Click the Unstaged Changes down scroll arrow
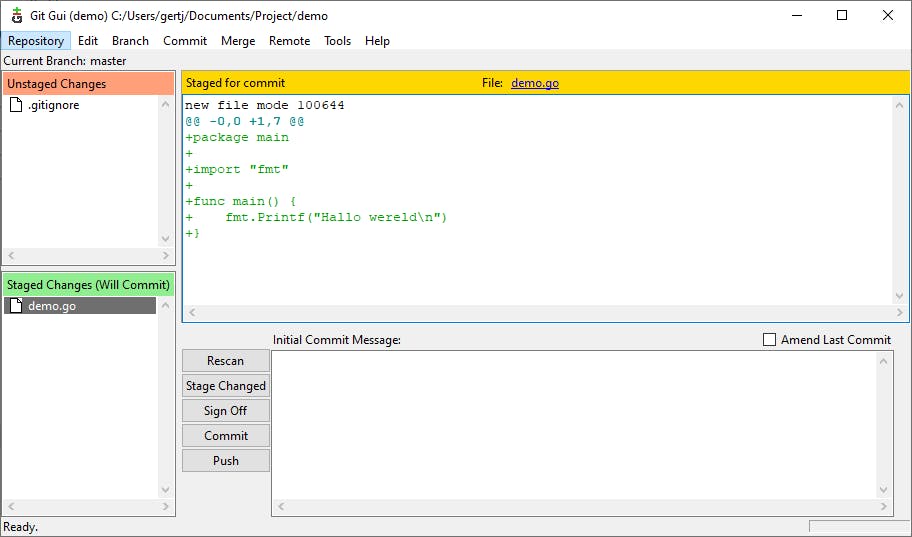The height and width of the screenshot is (537, 912). (165, 239)
